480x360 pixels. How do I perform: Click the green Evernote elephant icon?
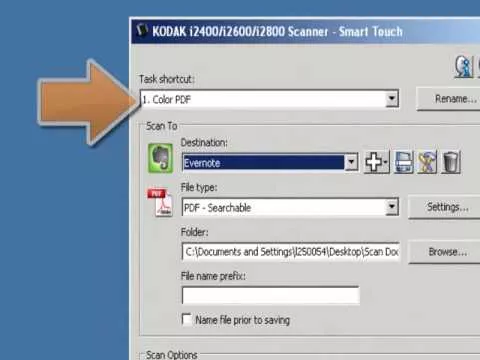click(161, 158)
